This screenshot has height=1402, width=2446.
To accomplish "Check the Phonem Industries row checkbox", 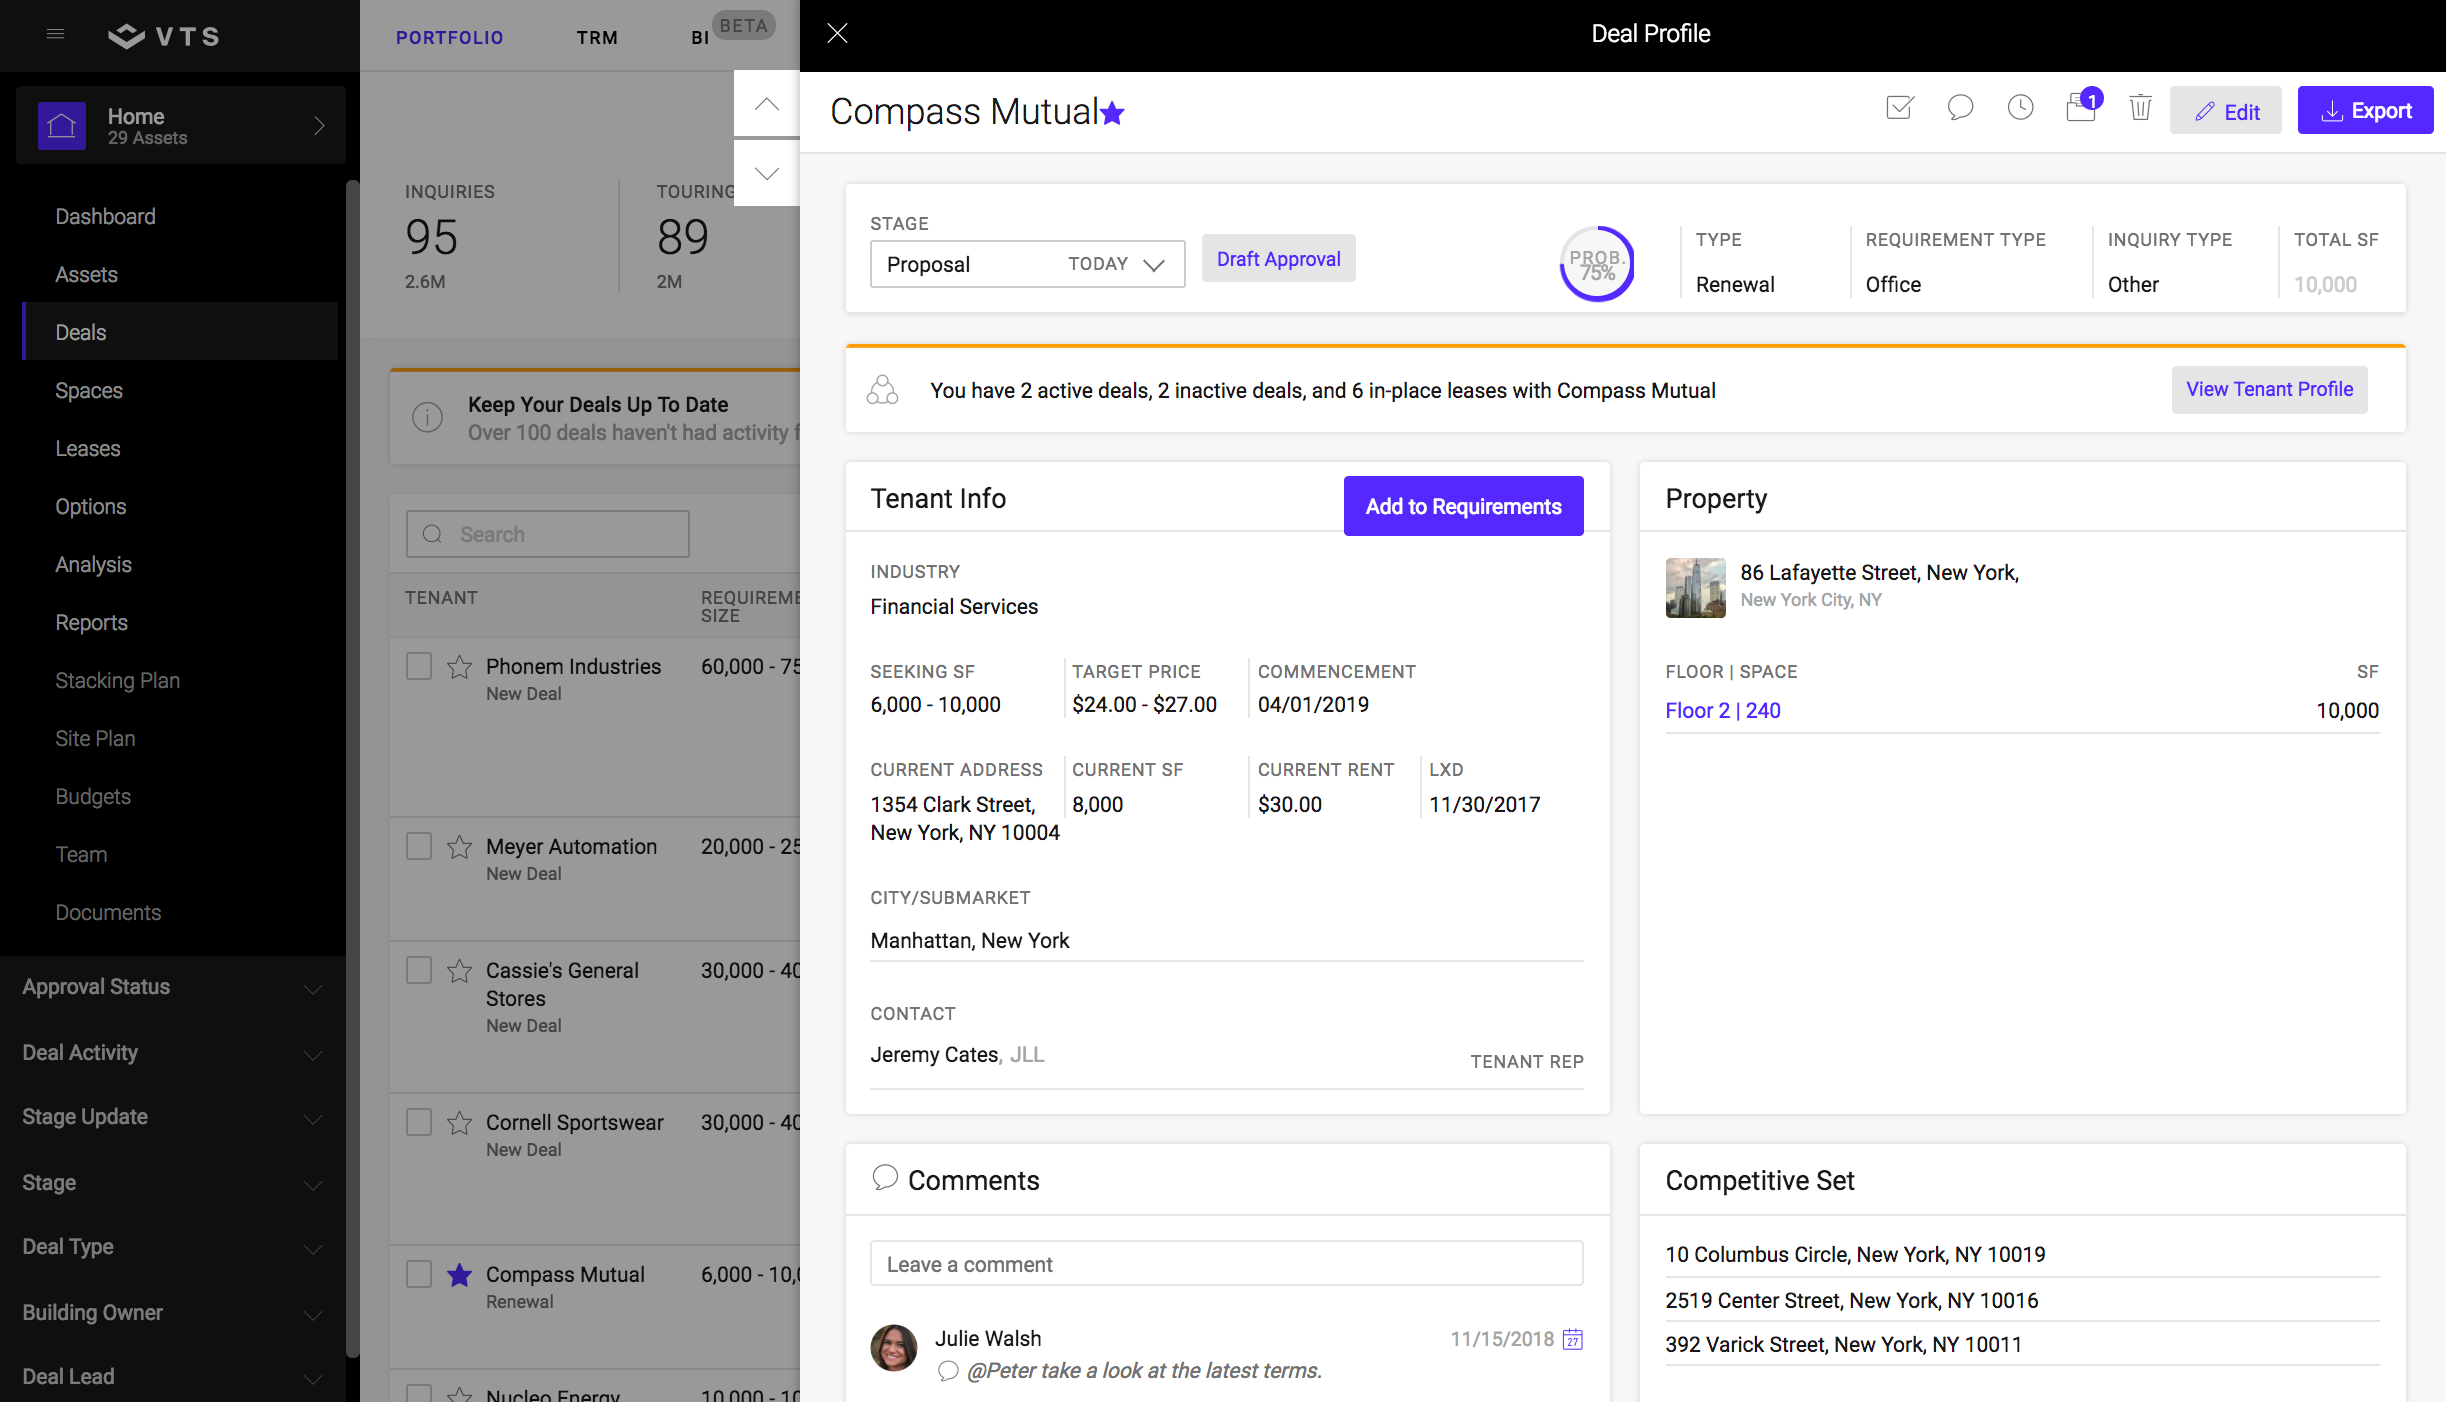I will click(x=419, y=667).
